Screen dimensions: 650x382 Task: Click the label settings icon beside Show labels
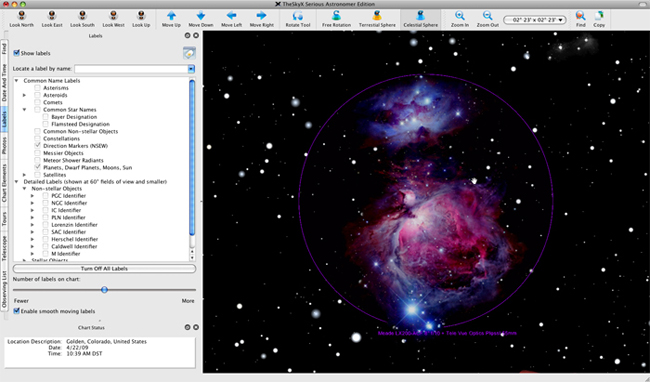click(189, 53)
